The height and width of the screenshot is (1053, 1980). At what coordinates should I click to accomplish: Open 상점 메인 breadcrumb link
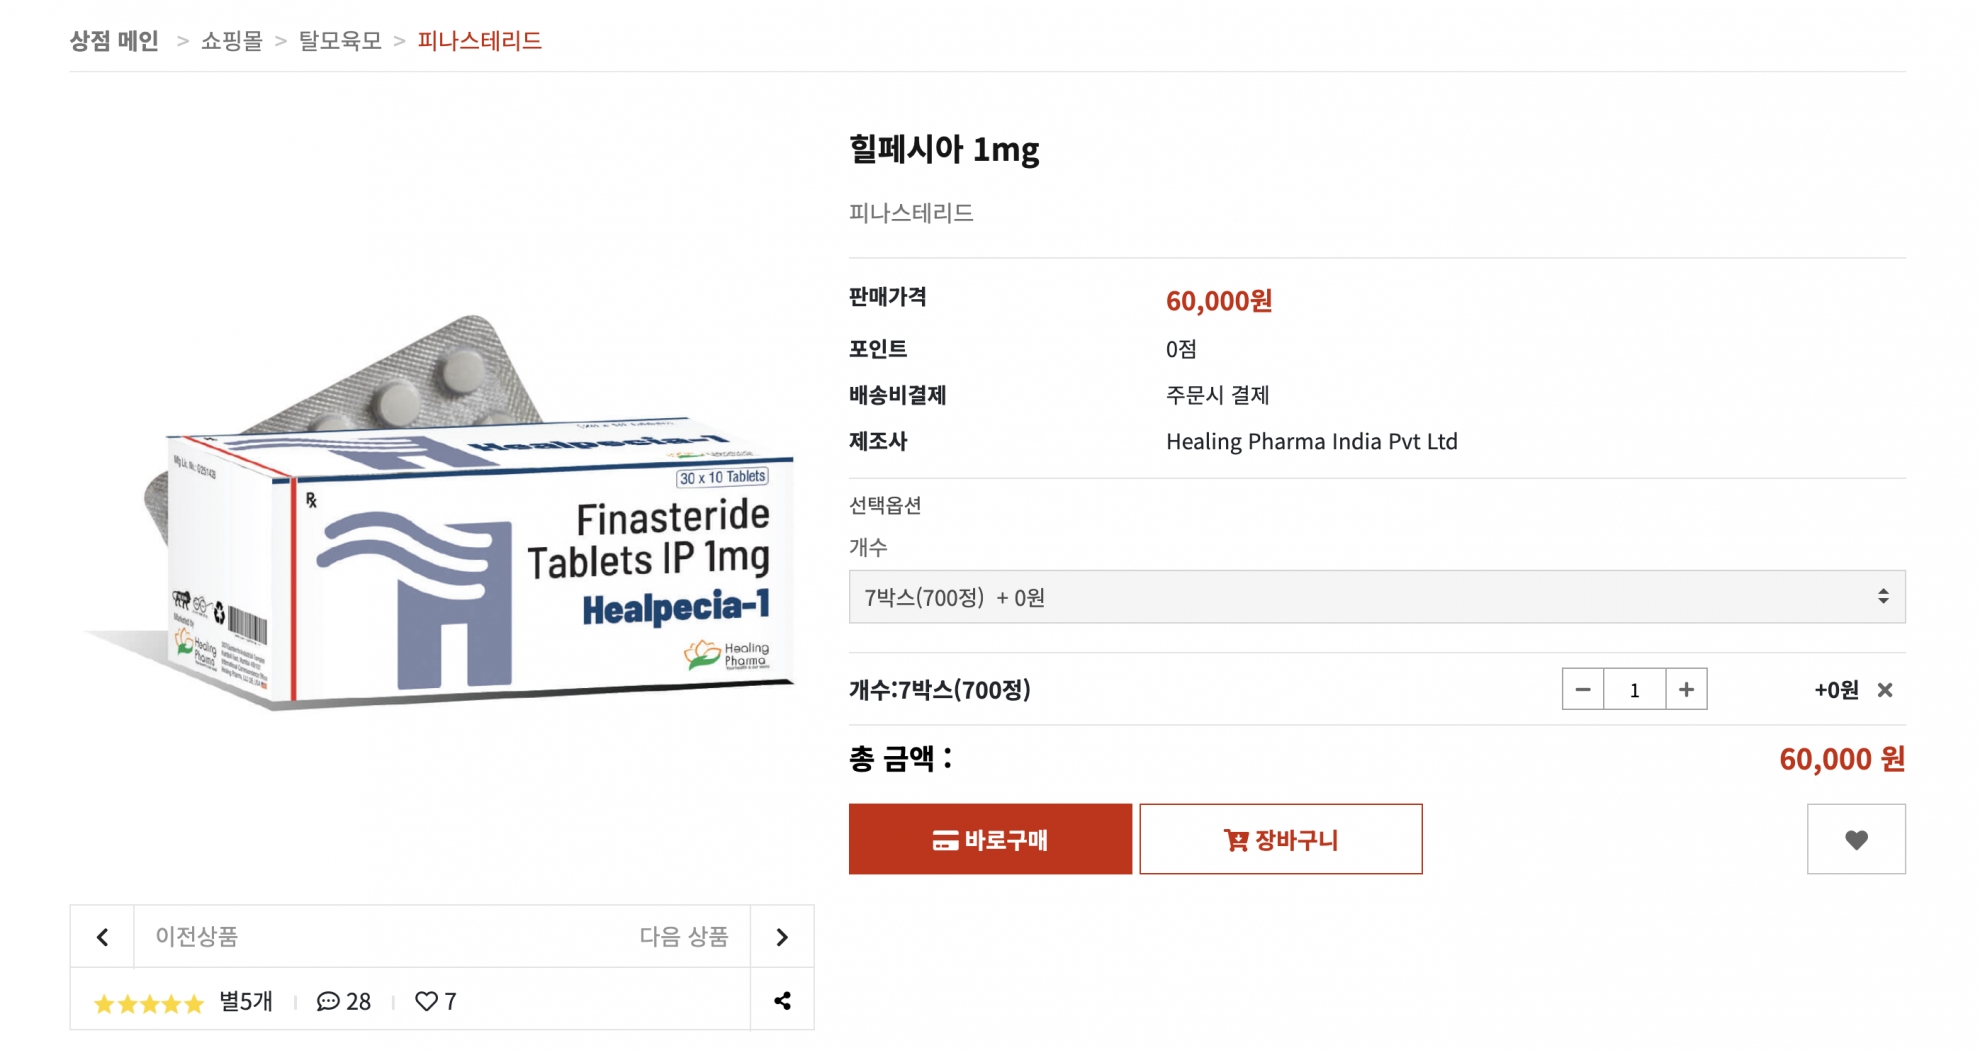pos(114,41)
